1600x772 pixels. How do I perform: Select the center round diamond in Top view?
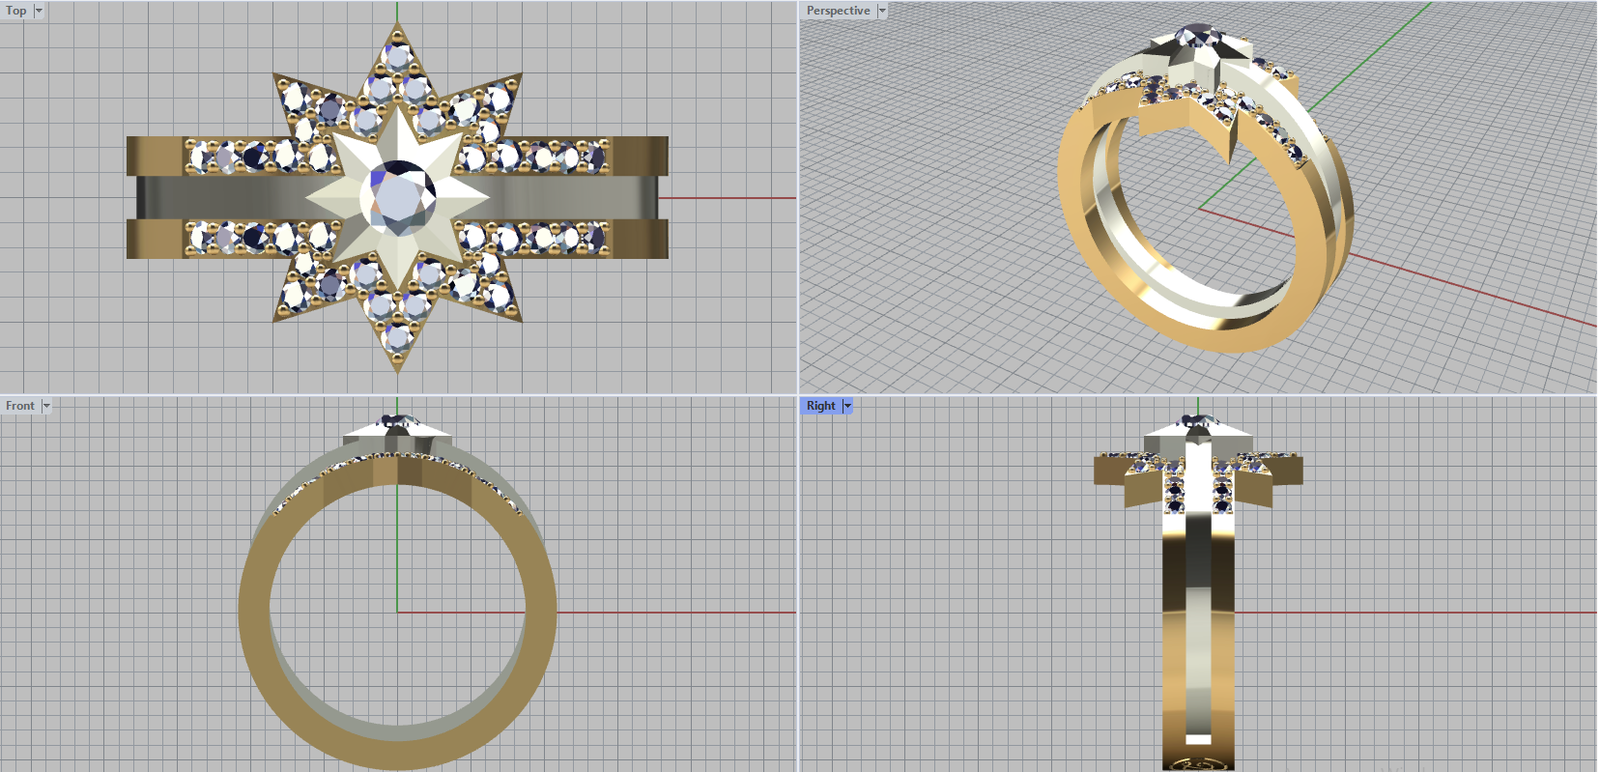401,195
